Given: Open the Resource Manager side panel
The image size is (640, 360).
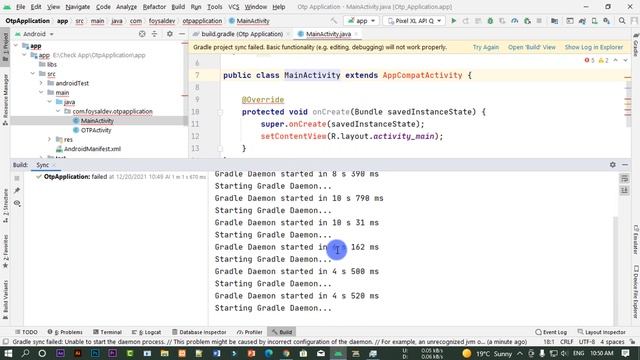Looking at the screenshot, I should [x=5, y=100].
